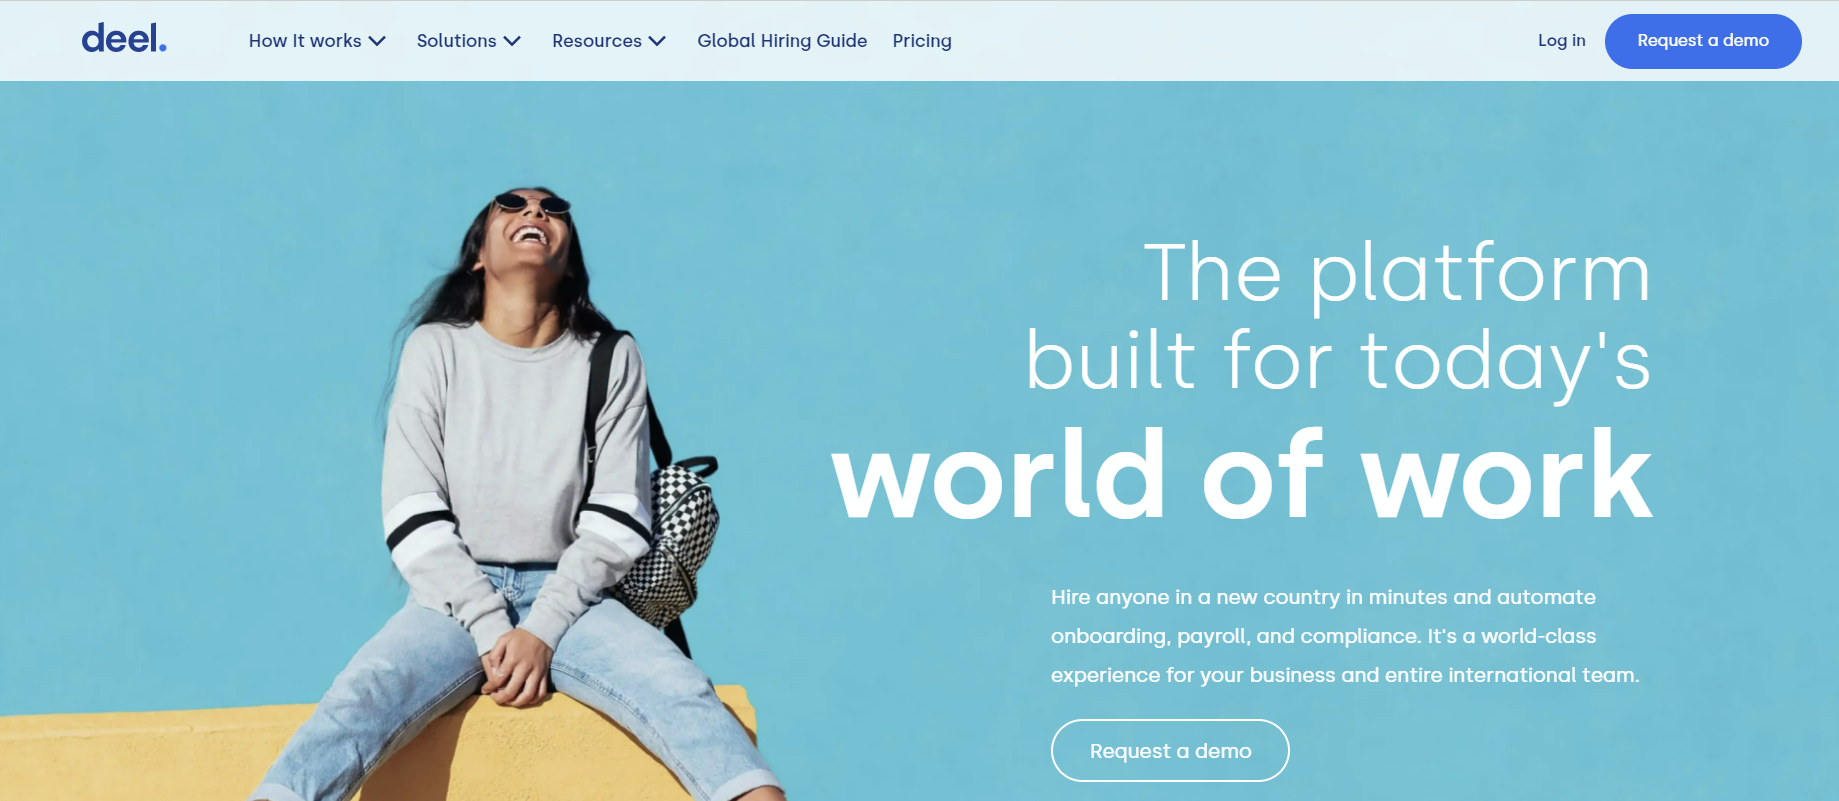
Task: Click the hero description paragraph
Action: (1345, 636)
